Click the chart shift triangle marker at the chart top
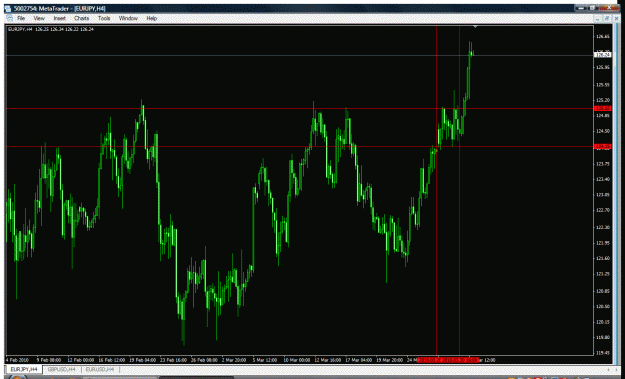The width and height of the screenshot is (625, 379). [x=475, y=27]
